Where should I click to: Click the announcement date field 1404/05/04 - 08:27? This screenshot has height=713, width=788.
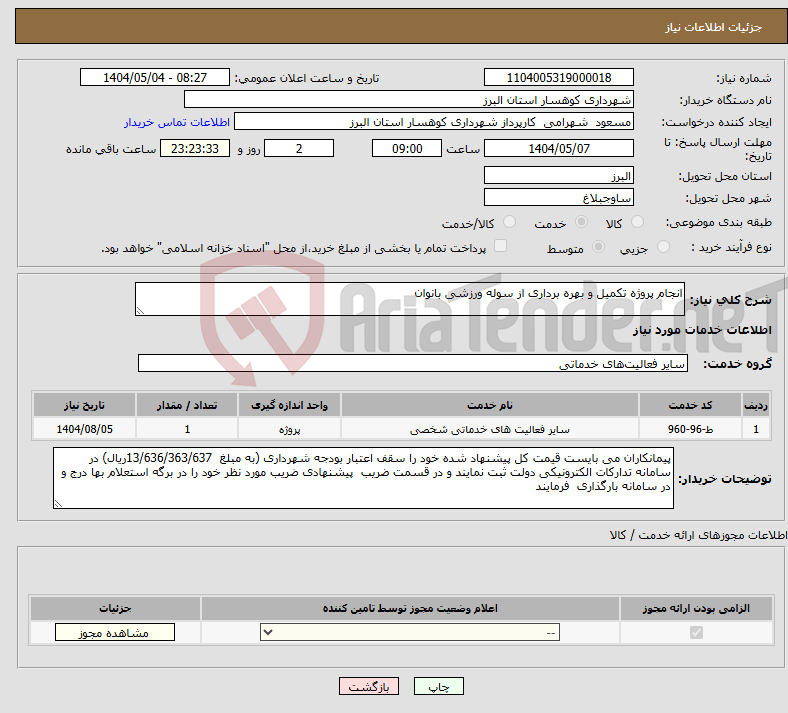(x=155, y=77)
